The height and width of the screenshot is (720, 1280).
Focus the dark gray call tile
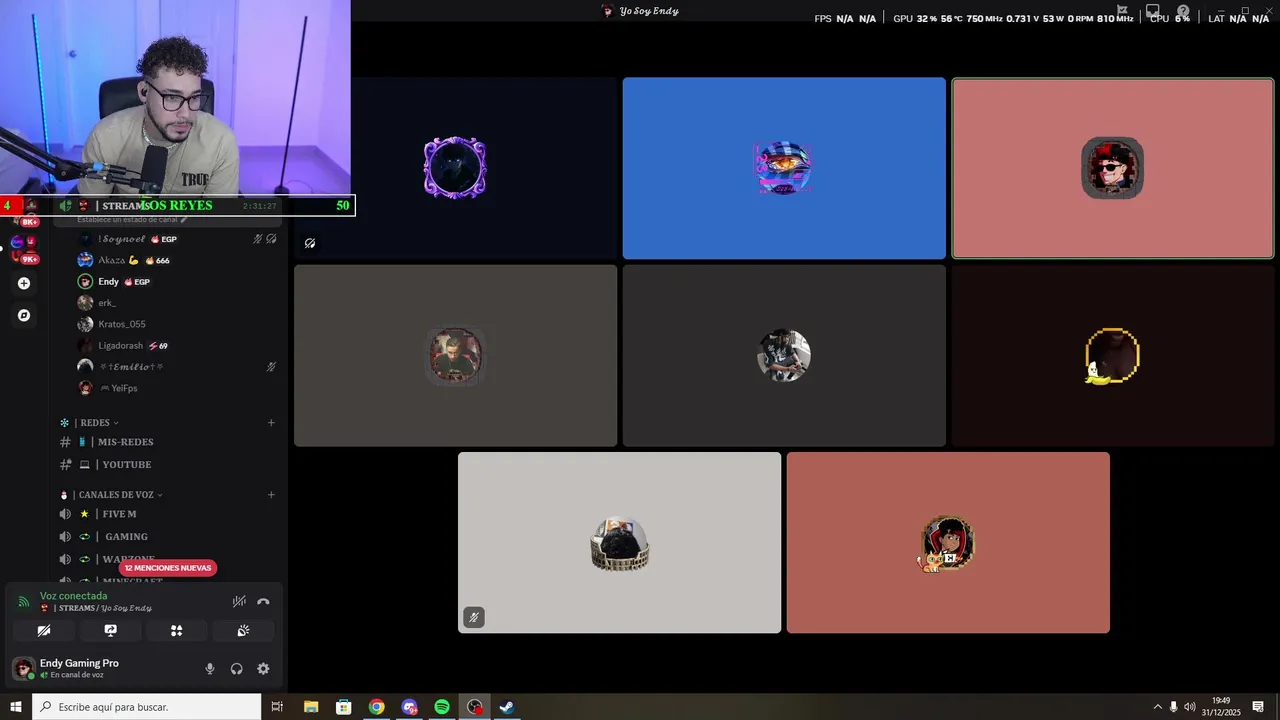(784, 355)
